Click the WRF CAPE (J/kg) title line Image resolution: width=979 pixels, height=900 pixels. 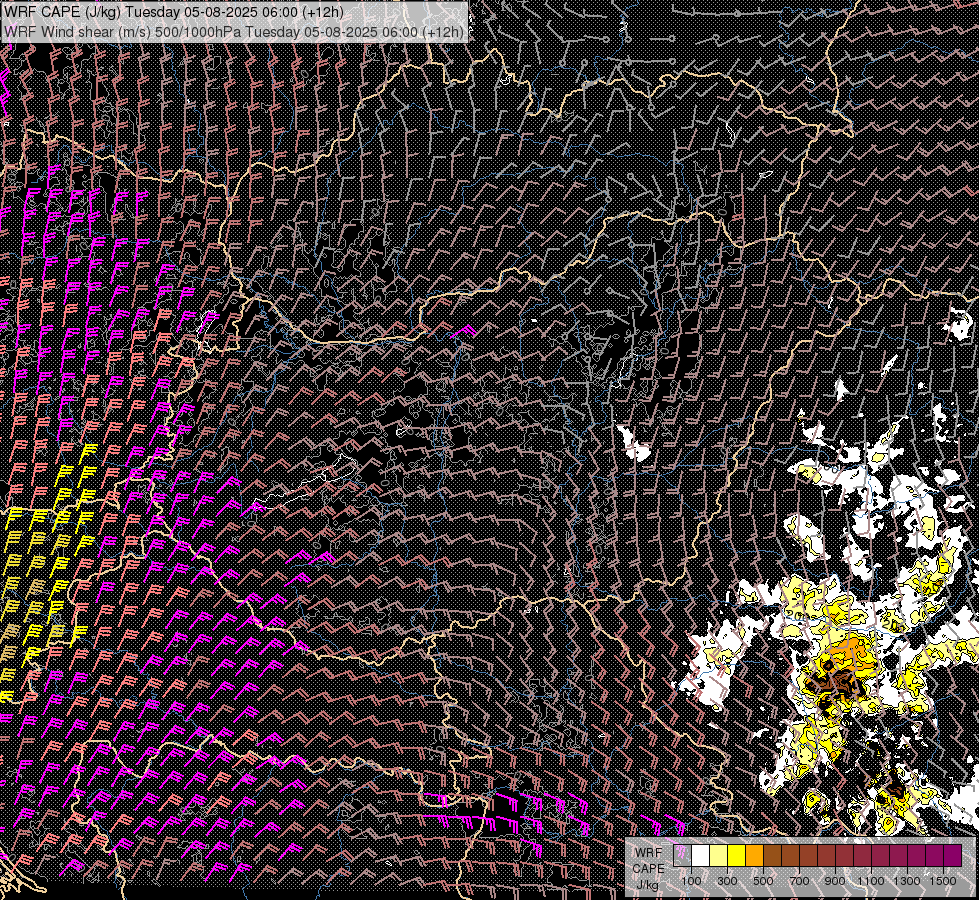[x=175, y=12]
